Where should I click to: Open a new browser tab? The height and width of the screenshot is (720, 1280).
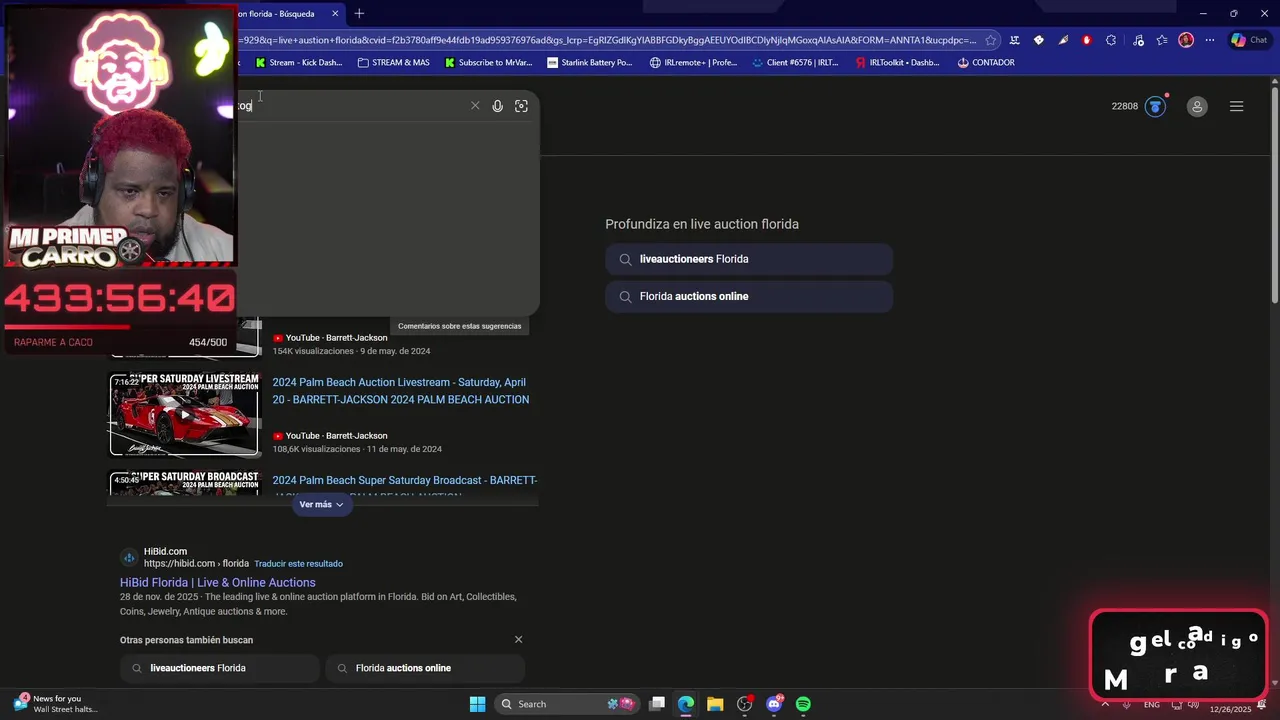coord(359,13)
